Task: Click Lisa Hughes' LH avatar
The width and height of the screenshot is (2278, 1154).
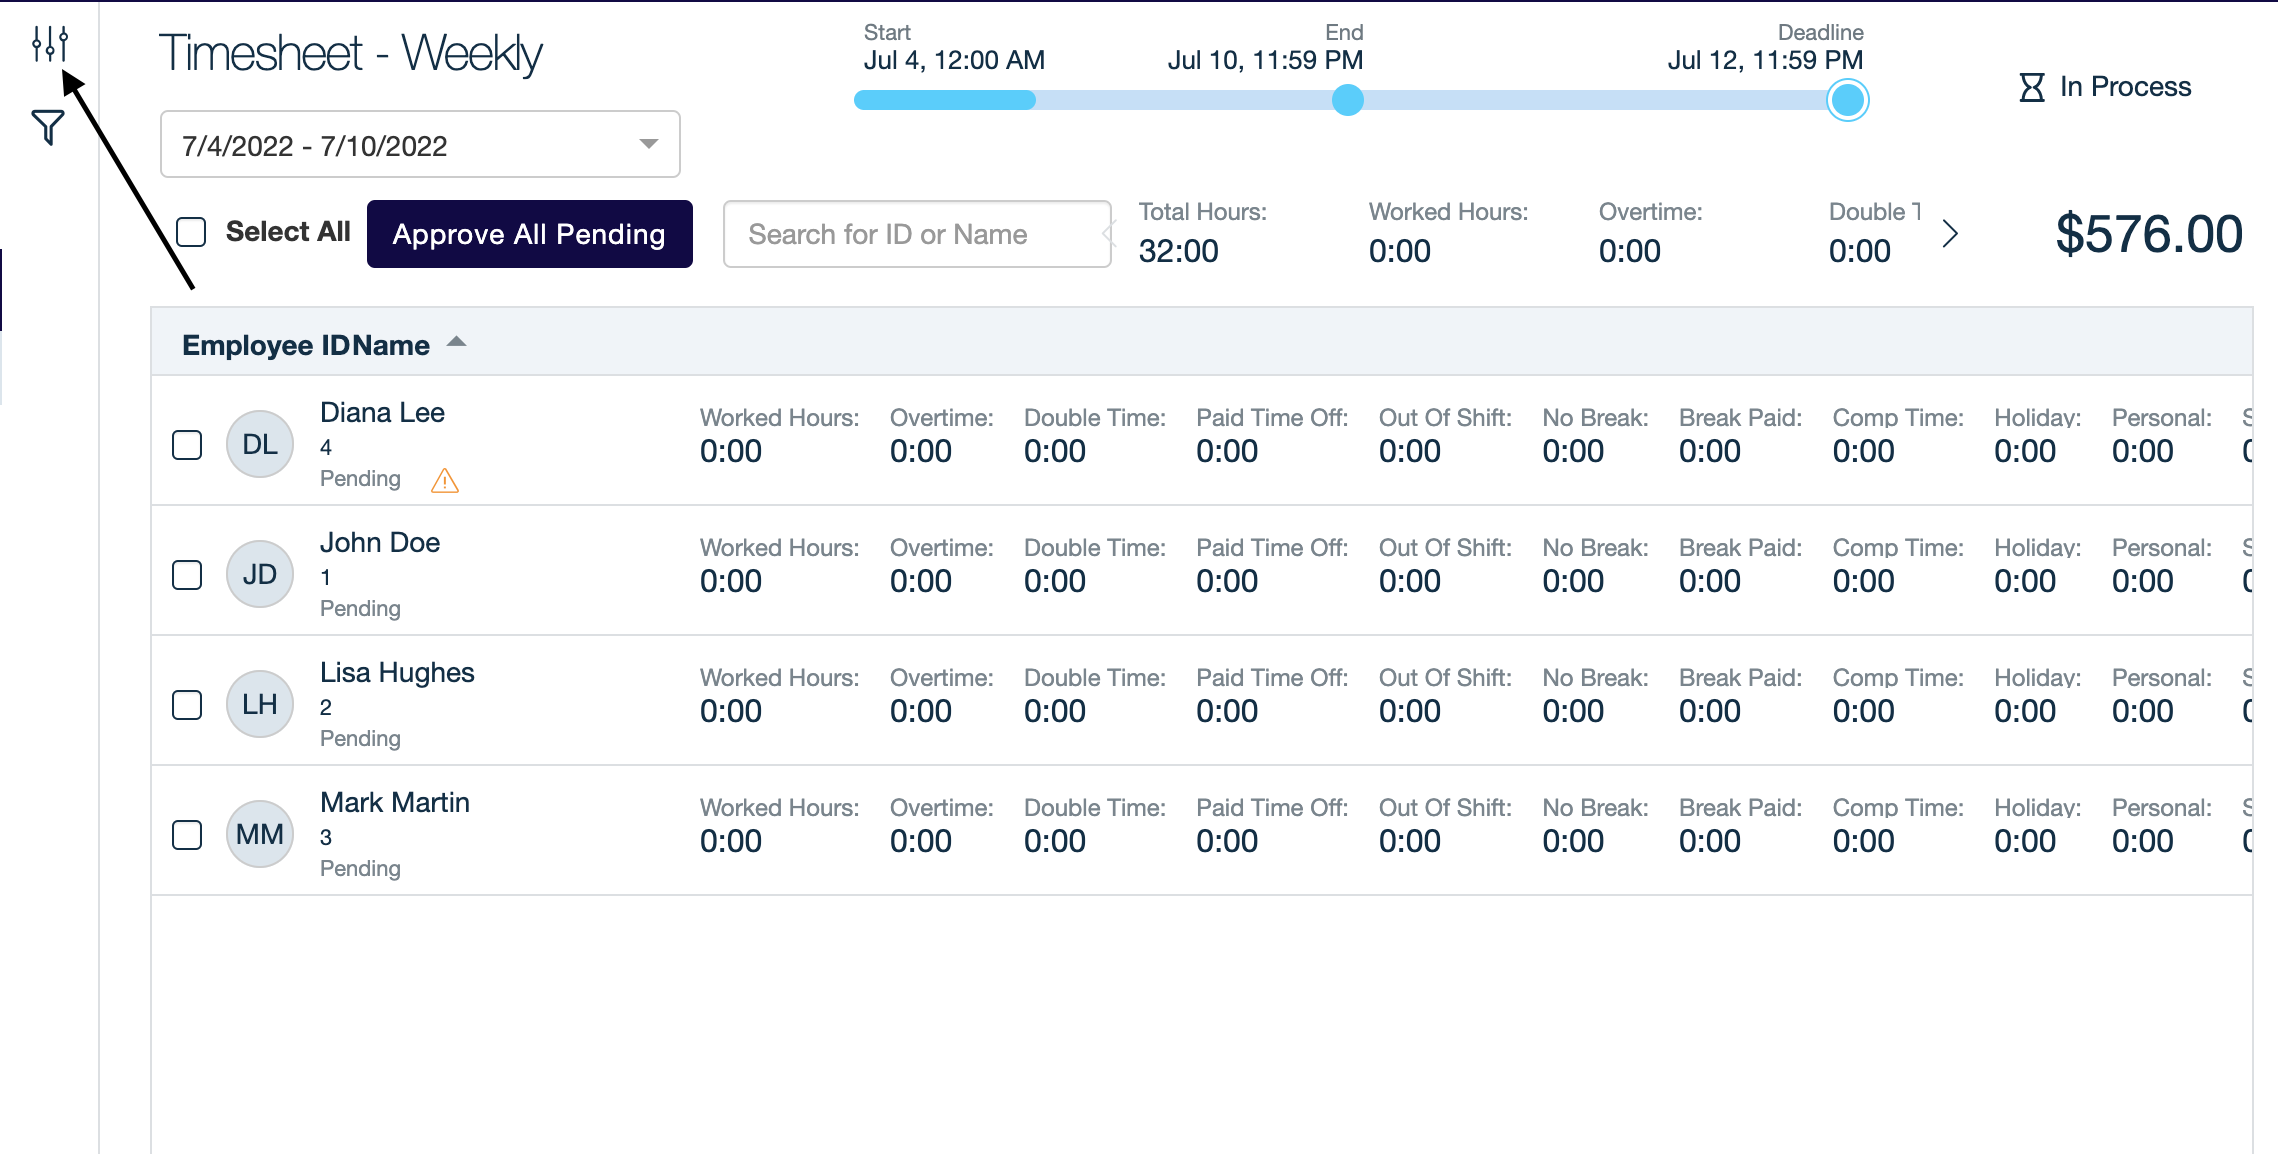Action: pyautogui.click(x=259, y=704)
